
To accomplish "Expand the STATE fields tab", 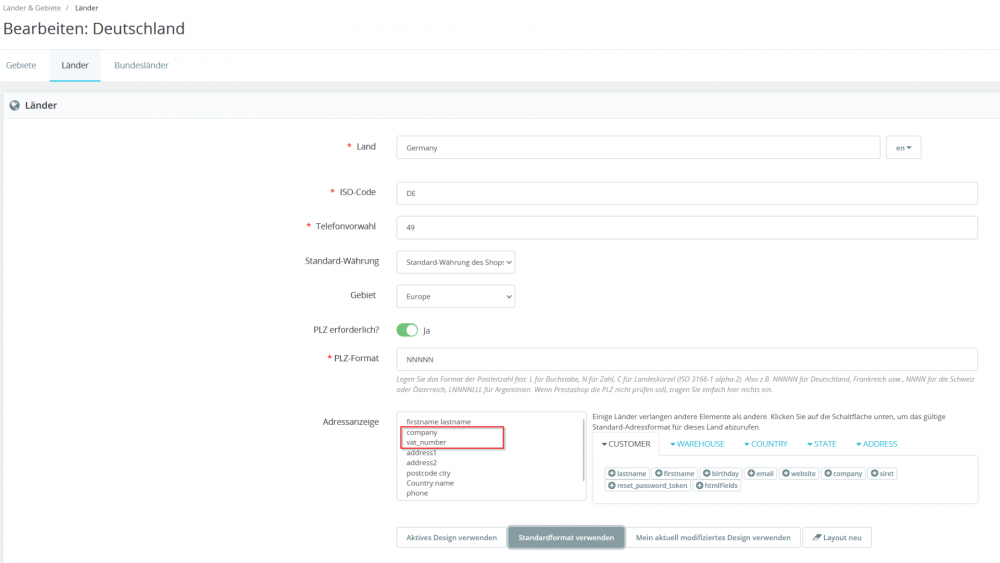I will [821, 444].
